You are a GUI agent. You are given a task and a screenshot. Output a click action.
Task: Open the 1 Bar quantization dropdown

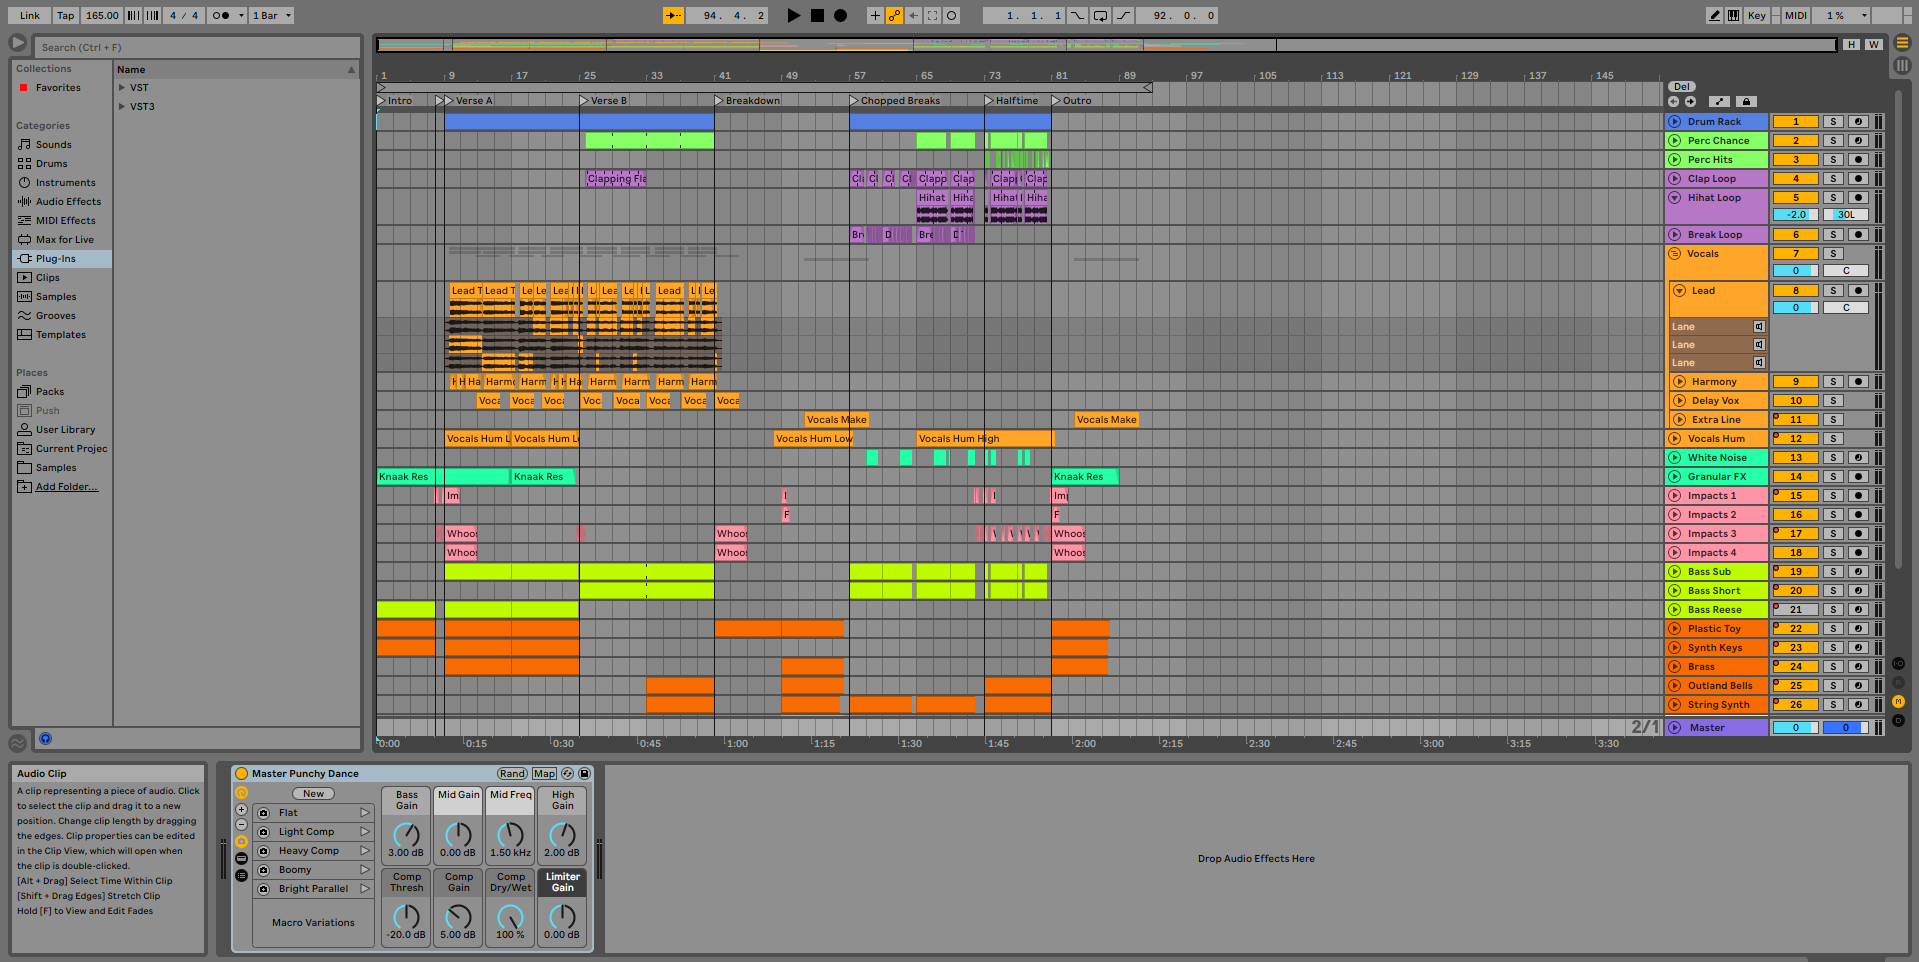click(272, 15)
